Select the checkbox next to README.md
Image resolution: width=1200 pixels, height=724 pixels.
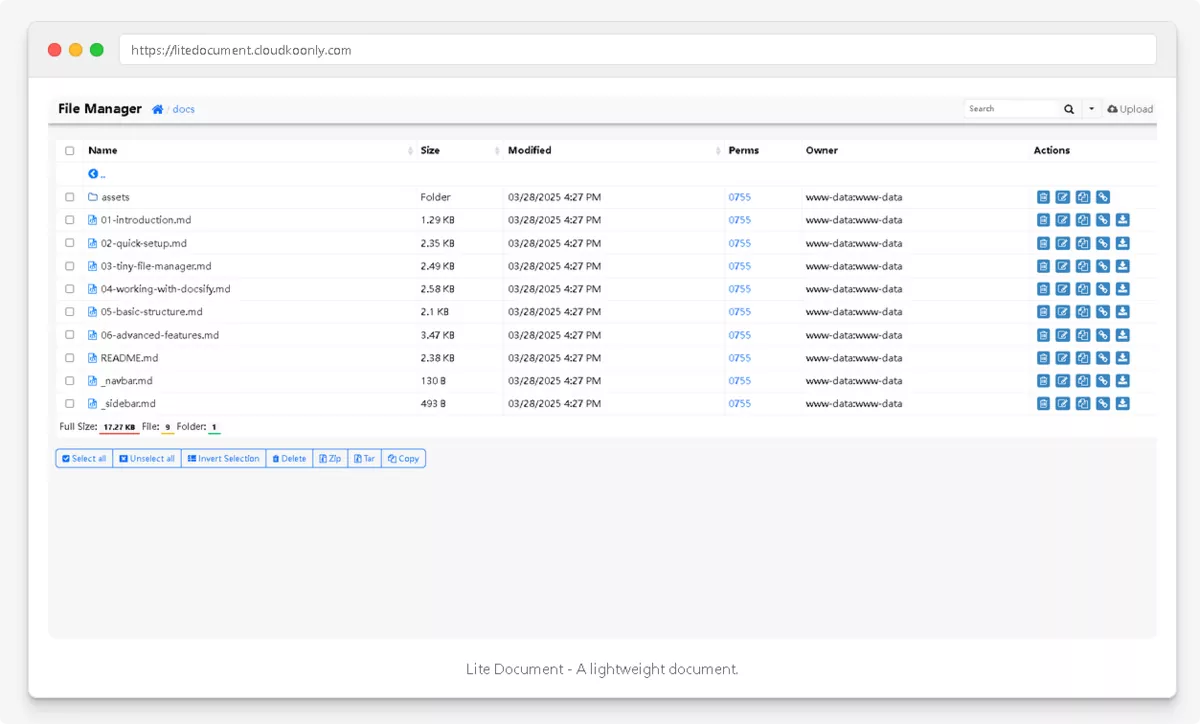[x=70, y=358]
